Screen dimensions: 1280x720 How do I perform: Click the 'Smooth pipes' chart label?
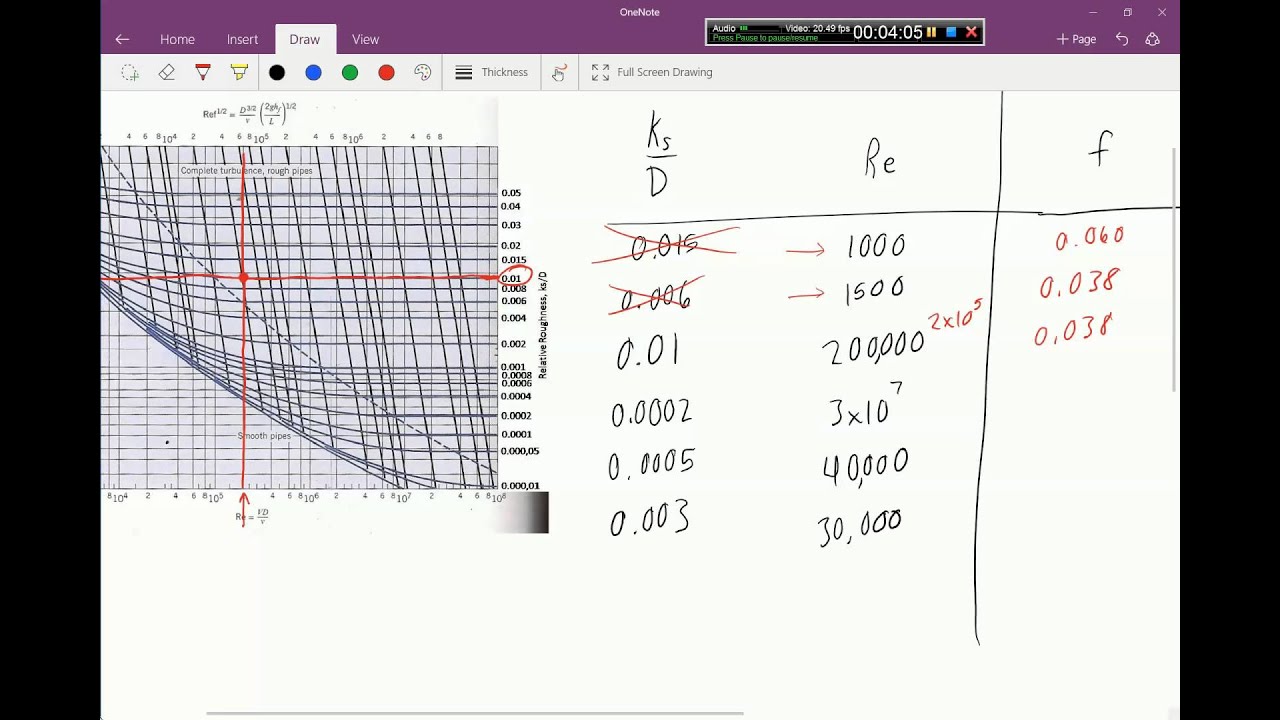pyautogui.click(x=264, y=436)
